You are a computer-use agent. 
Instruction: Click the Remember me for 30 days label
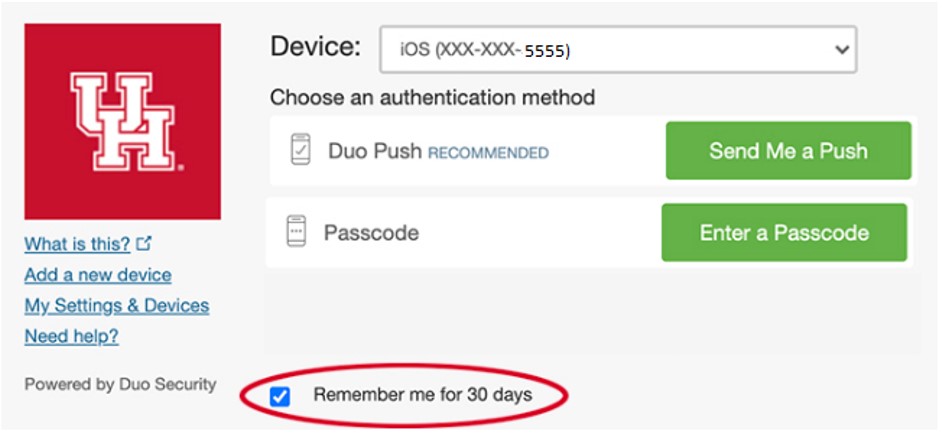(422, 395)
